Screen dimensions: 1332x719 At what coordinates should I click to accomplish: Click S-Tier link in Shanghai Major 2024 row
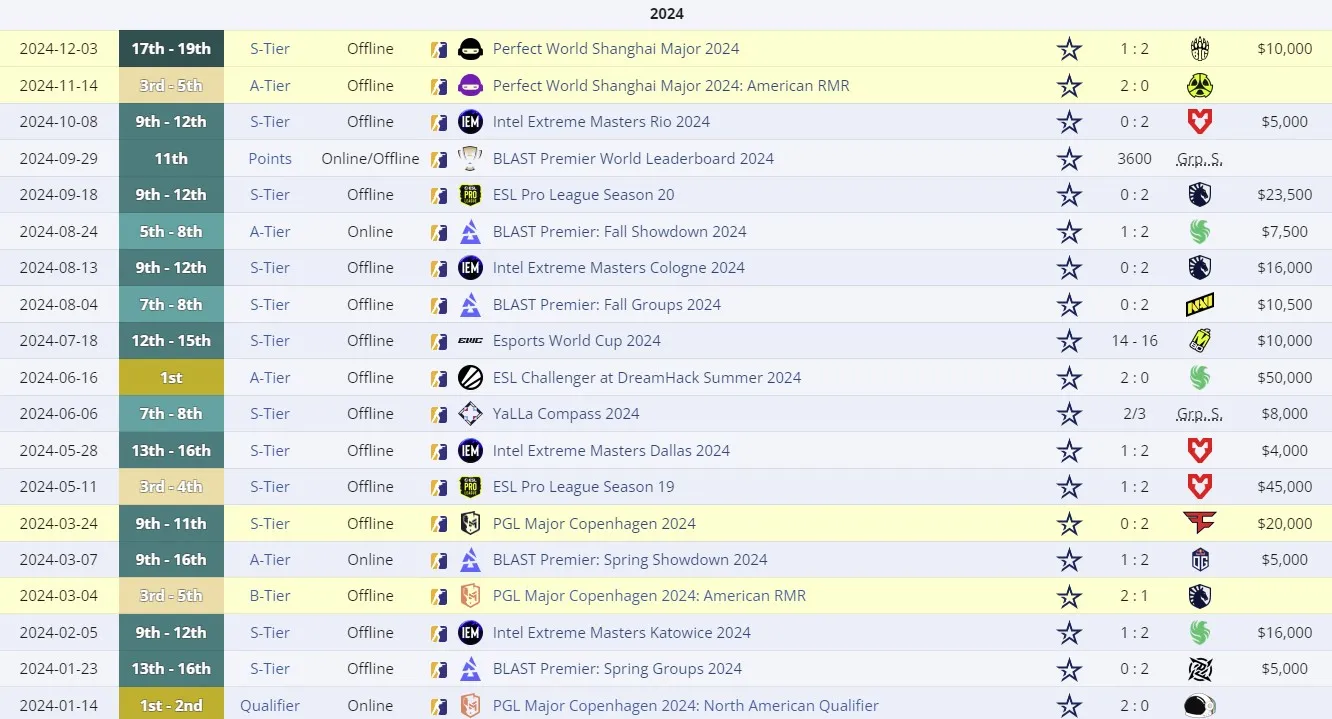270,49
